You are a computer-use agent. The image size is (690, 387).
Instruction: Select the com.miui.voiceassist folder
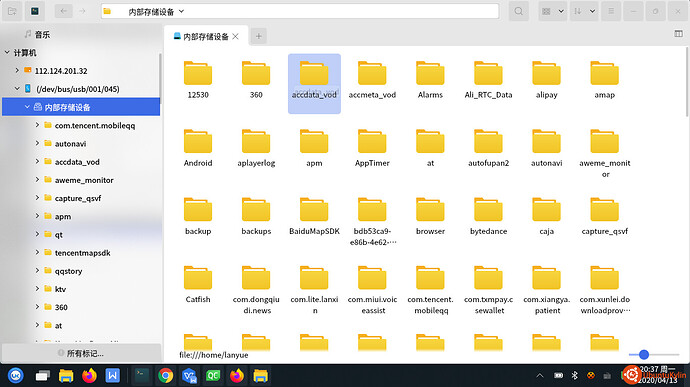[x=372, y=290]
